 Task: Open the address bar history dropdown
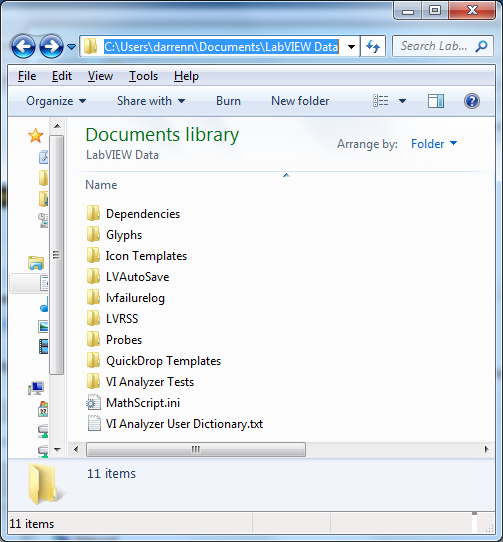click(351, 47)
